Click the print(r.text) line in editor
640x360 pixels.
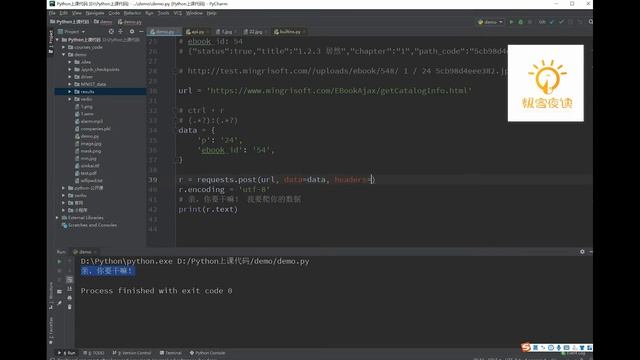(208, 209)
